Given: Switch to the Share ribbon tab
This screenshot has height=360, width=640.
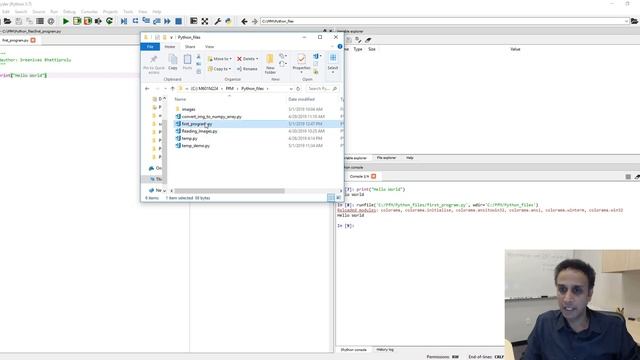Looking at the screenshot, I should [190, 47].
